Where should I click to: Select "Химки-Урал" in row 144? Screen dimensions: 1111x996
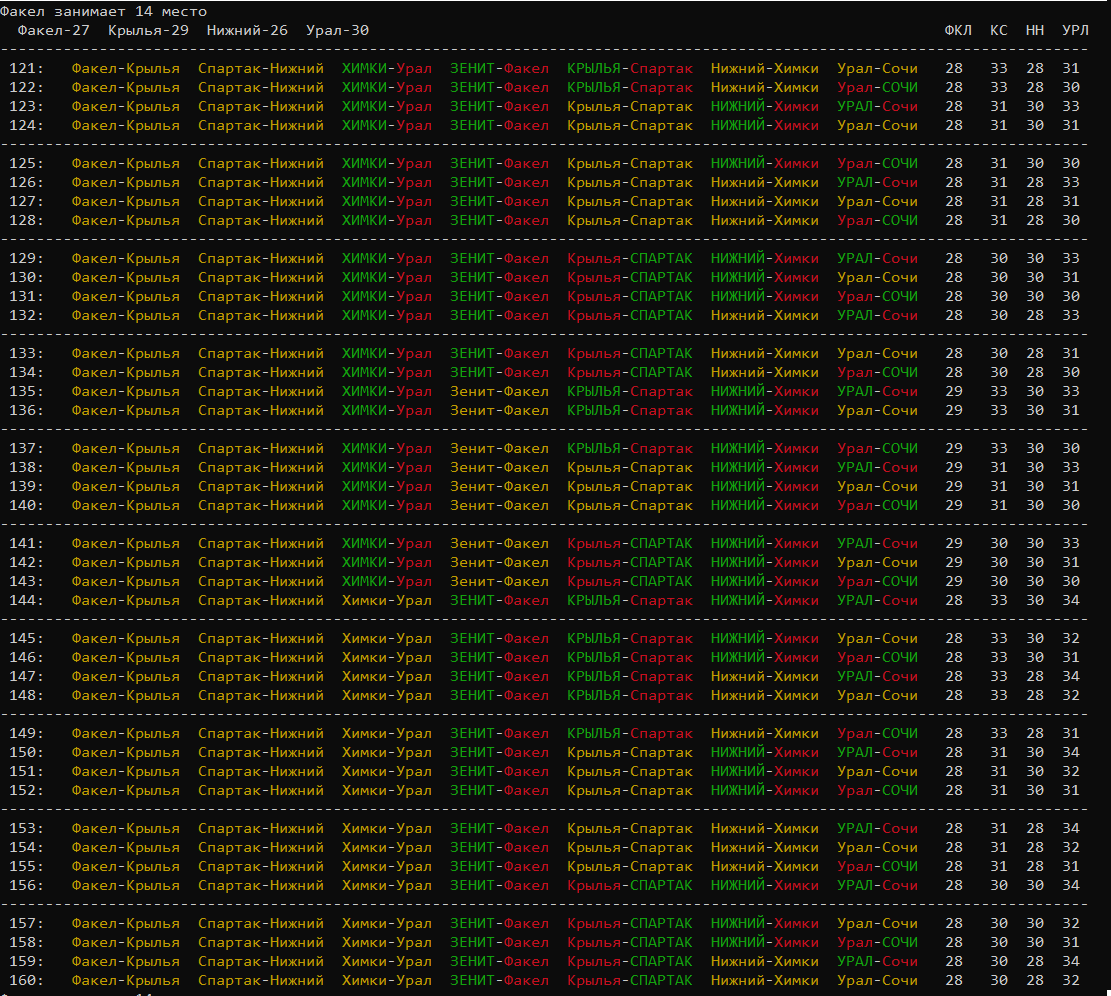(387, 601)
